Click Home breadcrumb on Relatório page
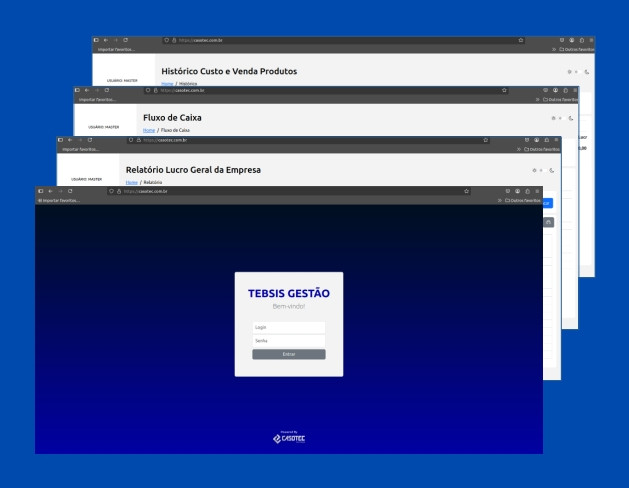629x488 pixels. pyautogui.click(x=131, y=182)
